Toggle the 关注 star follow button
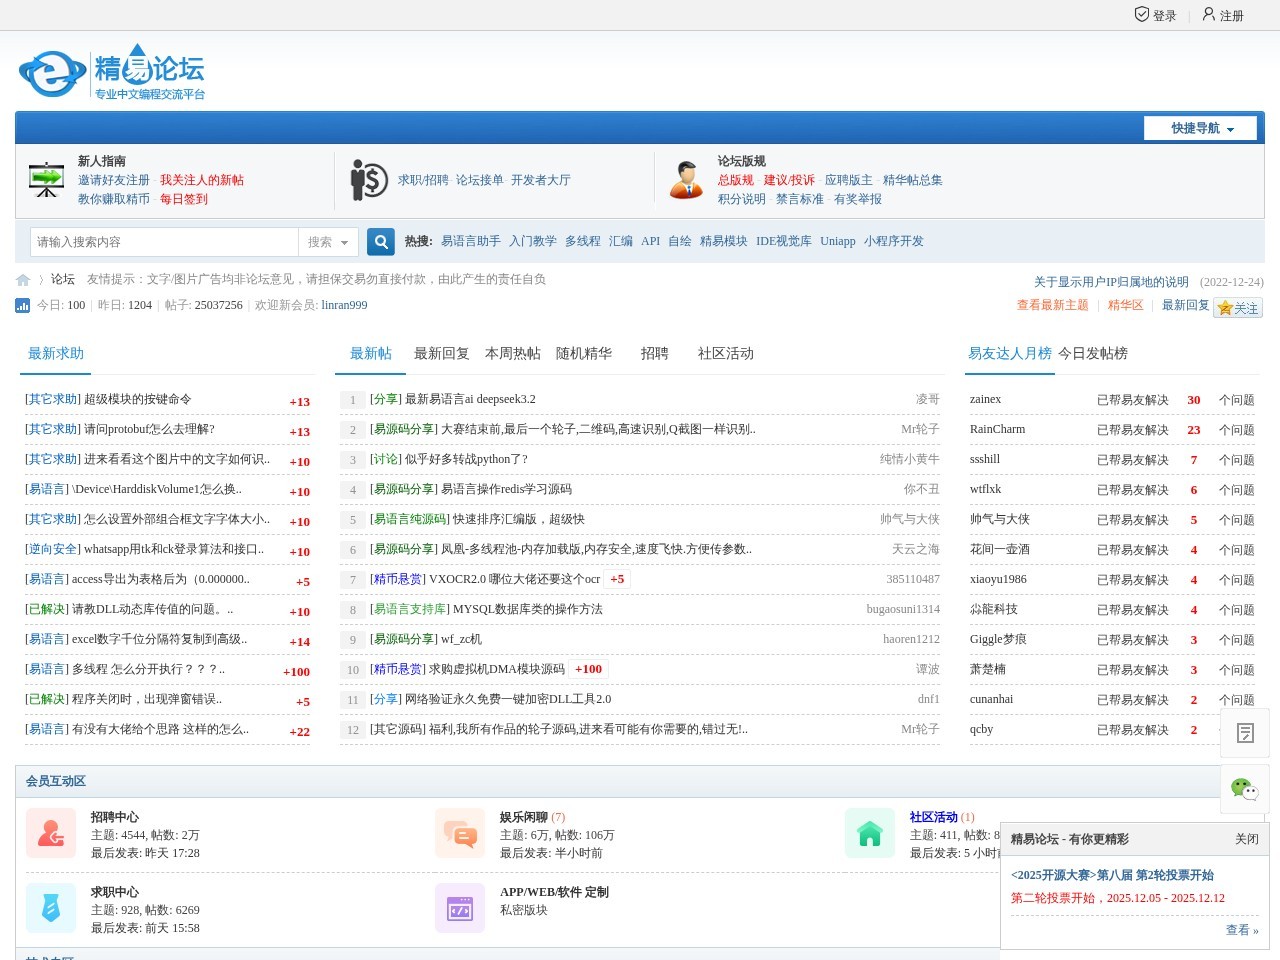The image size is (1280, 960). [x=1237, y=308]
